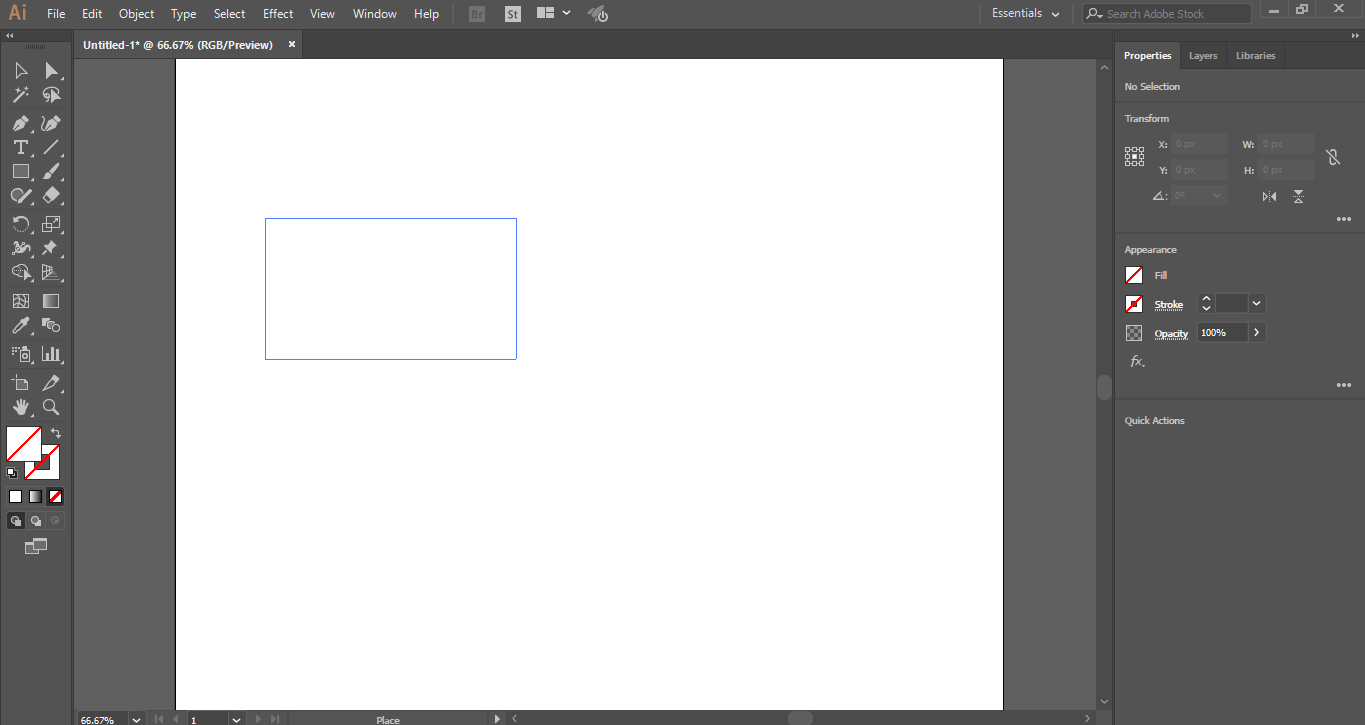Click the Flip Horizontal button in Transform

pos(1267,196)
